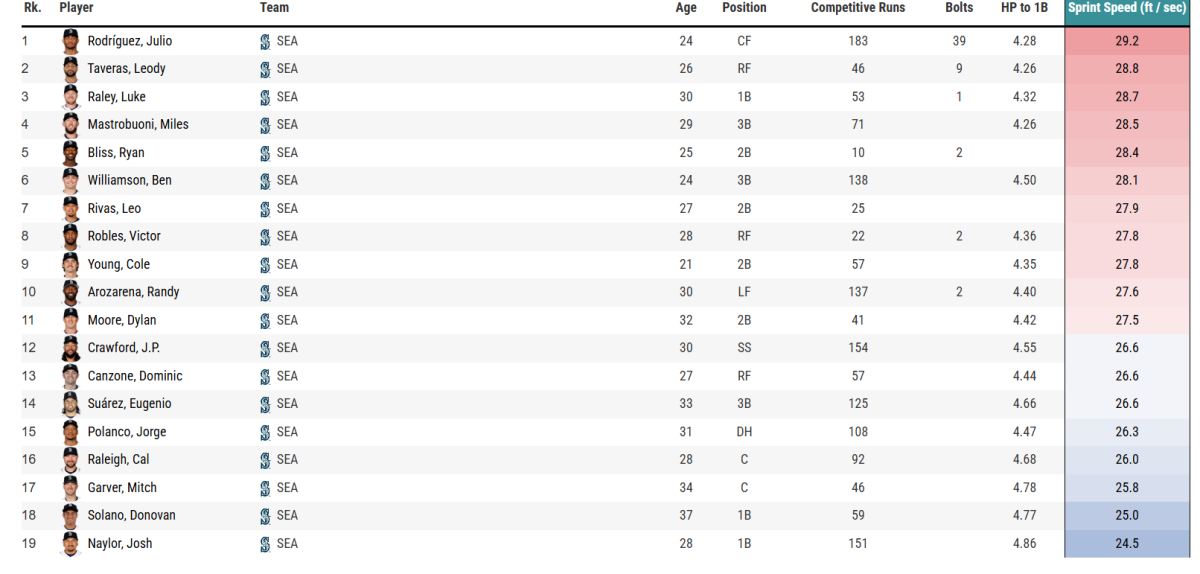Screen dimensions: 1200x574
Task: Sort by HP to 1B column header
Action: point(1023,8)
